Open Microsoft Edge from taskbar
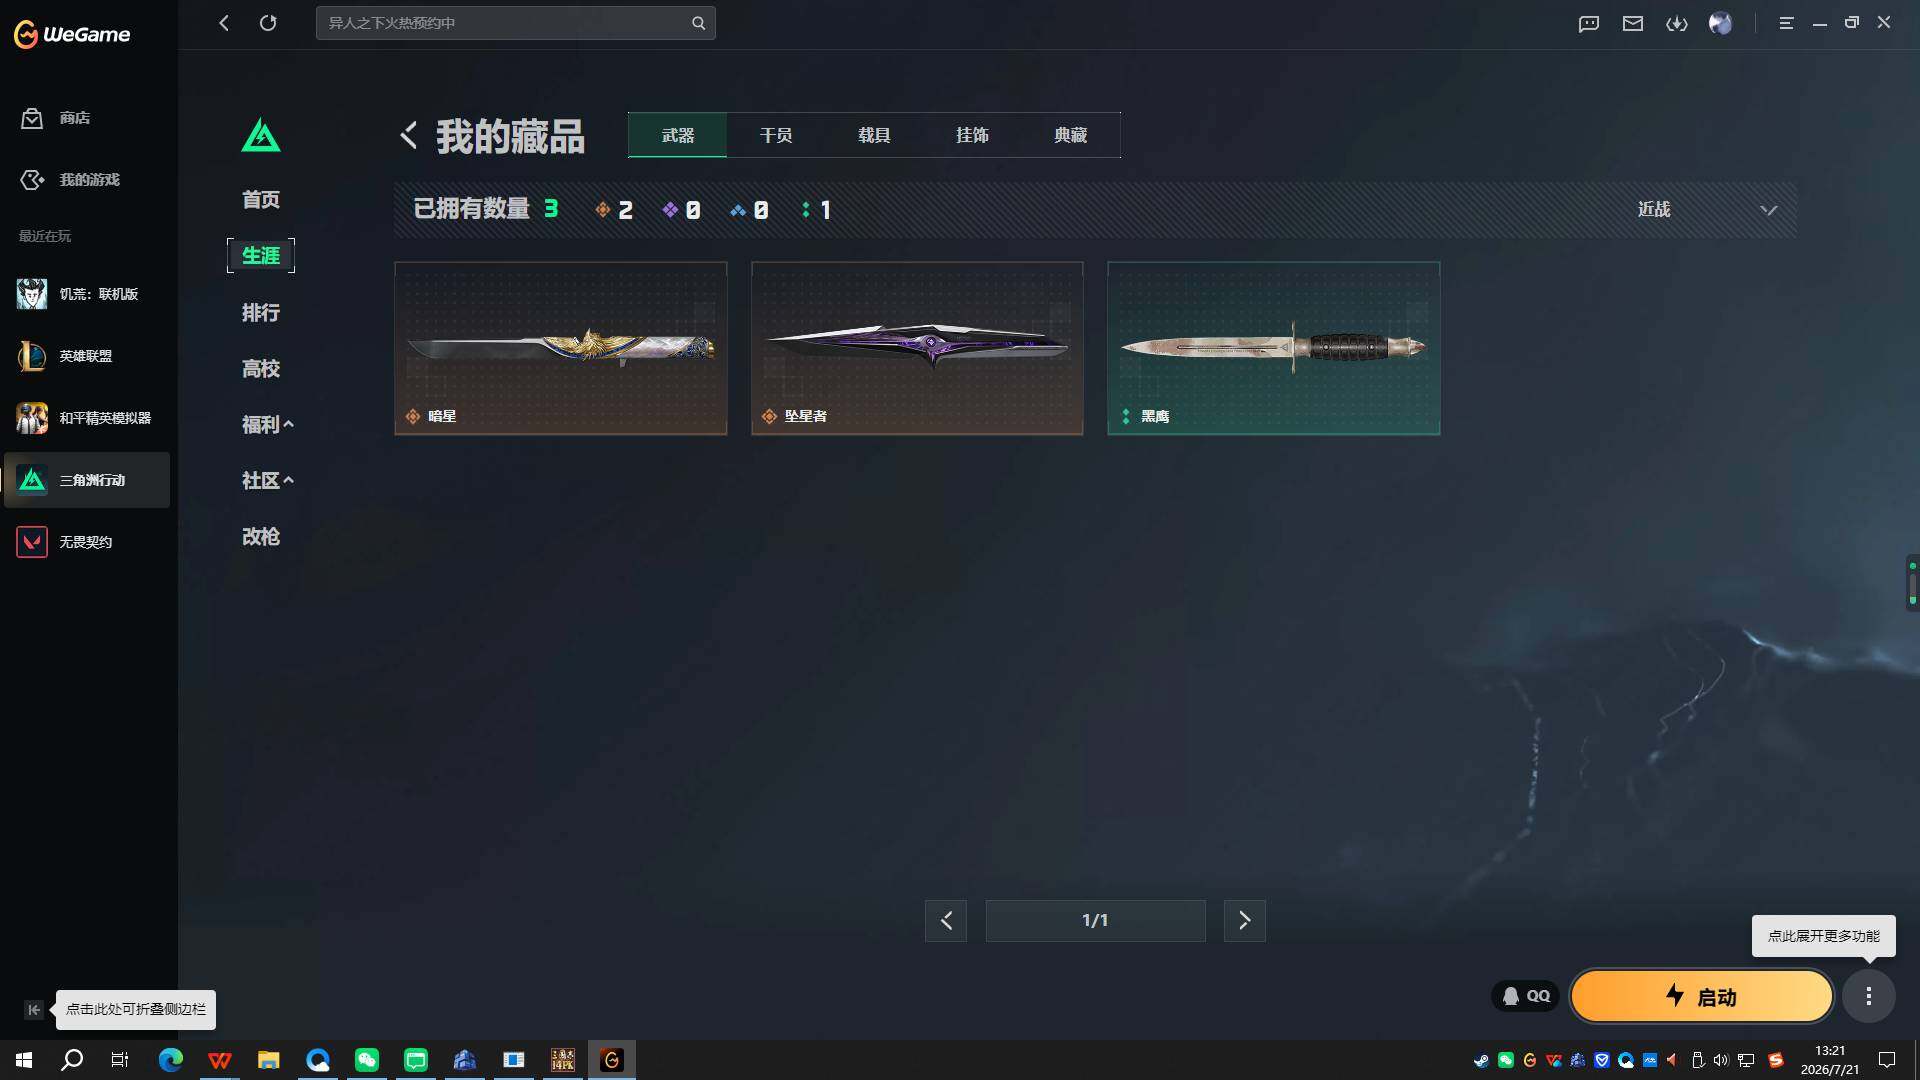 (171, 1060)
